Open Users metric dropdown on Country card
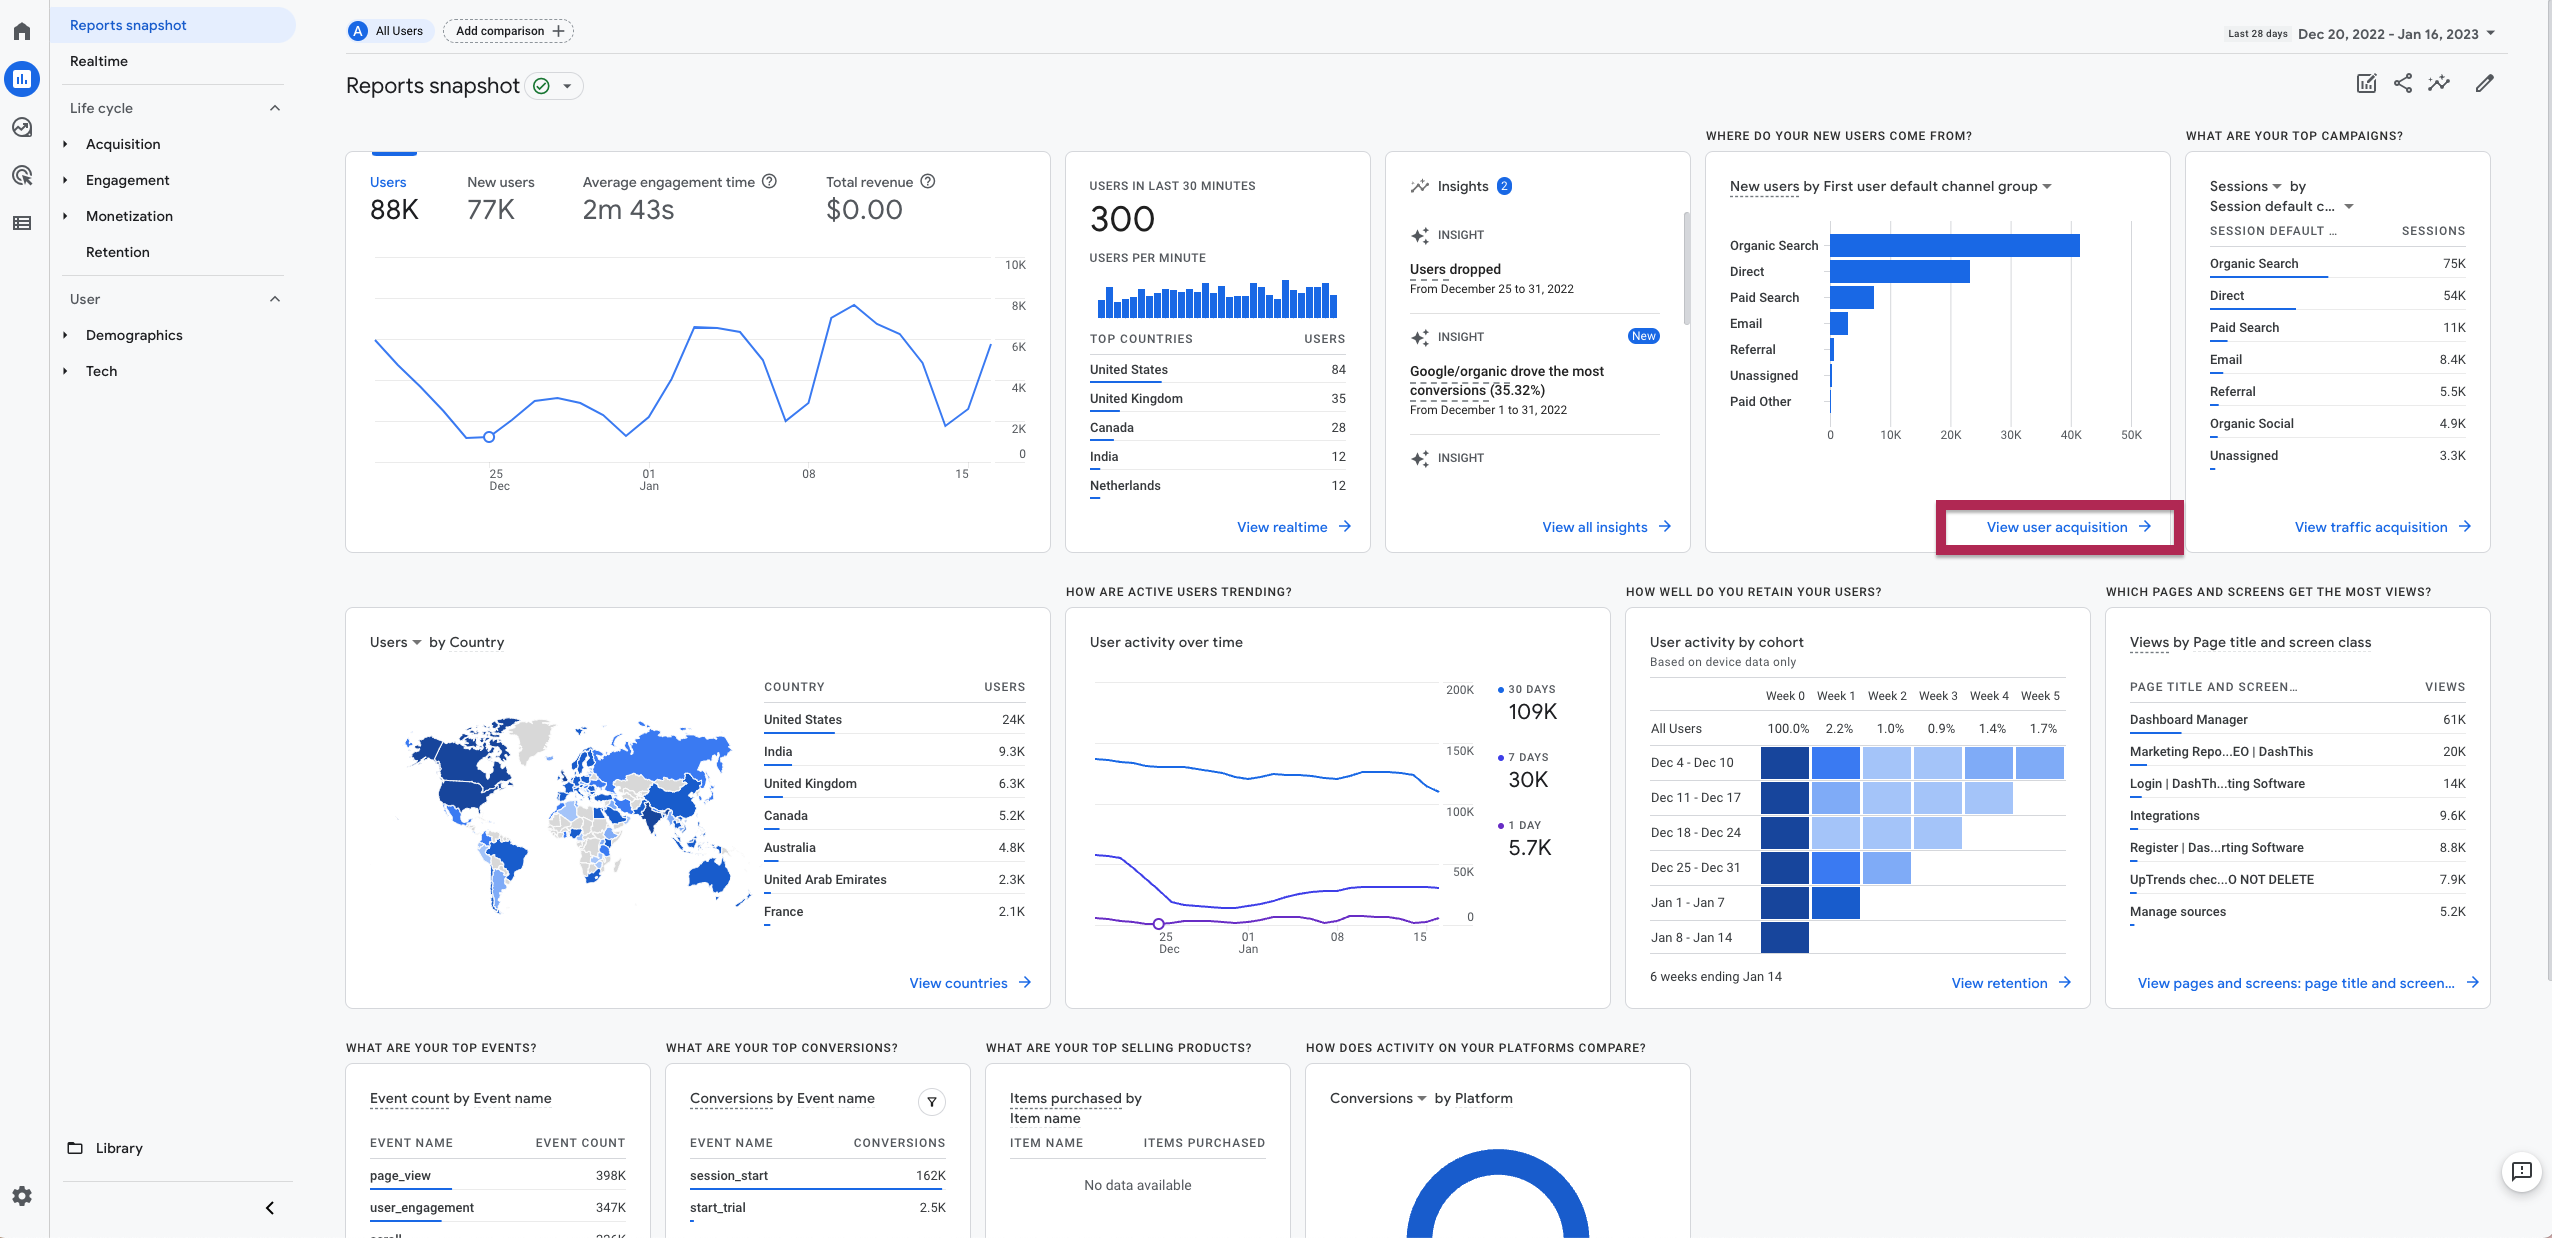2552x1238 pixels. (416, 643)
